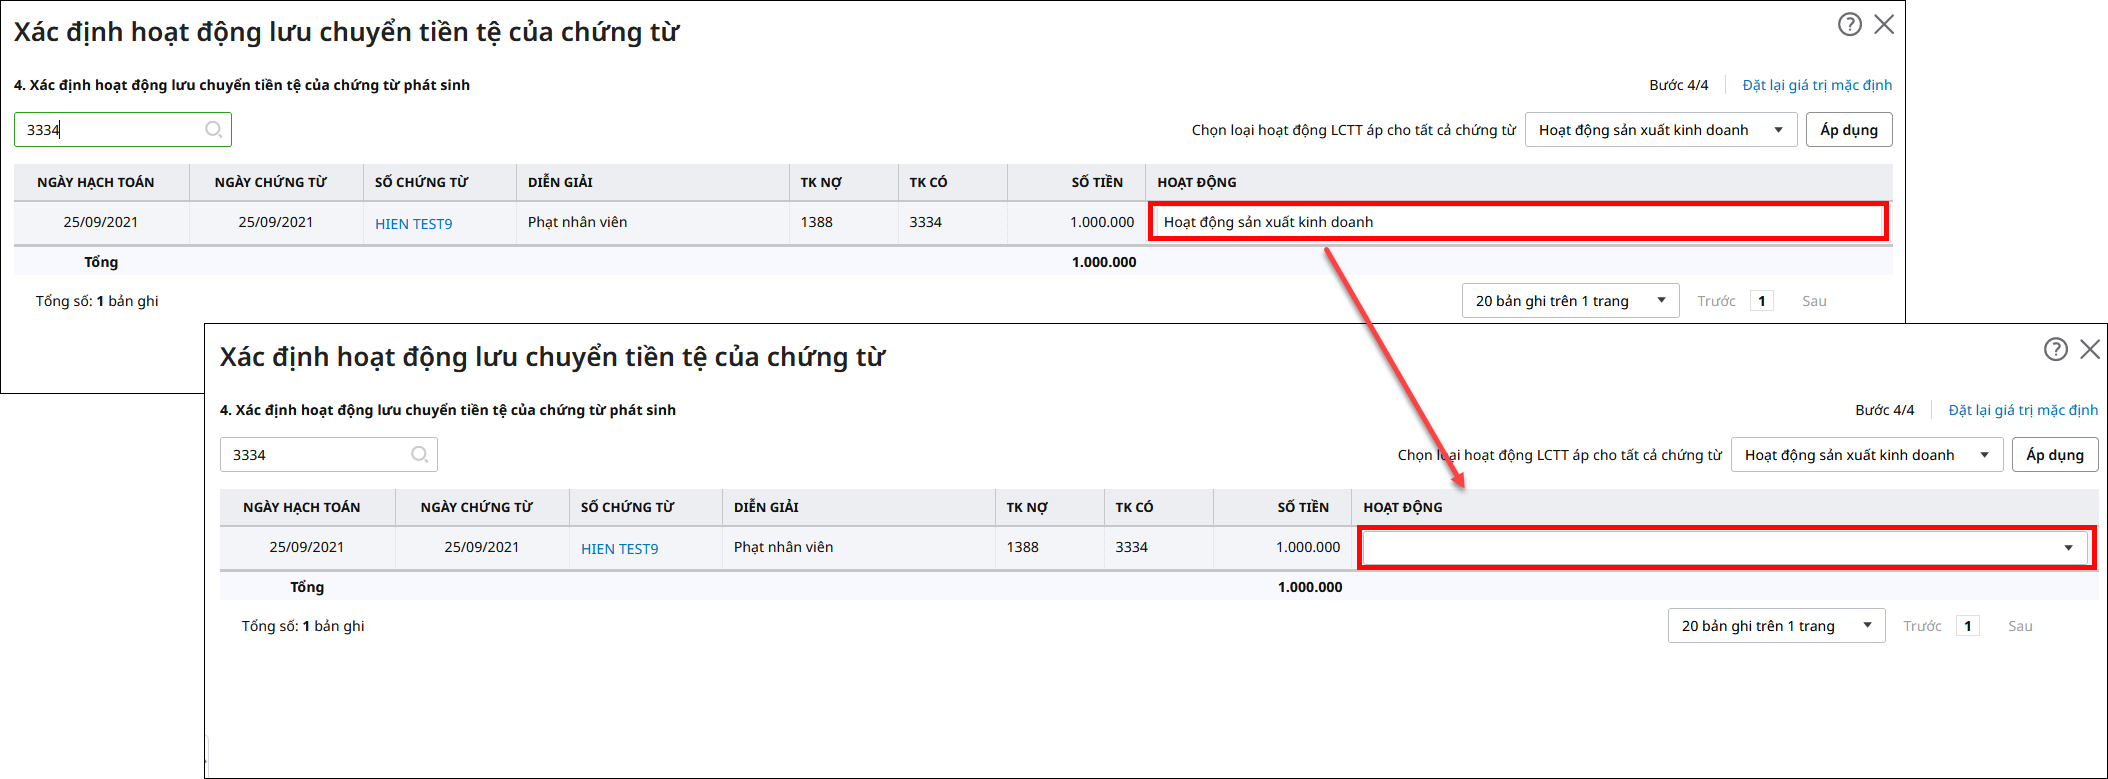This screenshot has width=2108, height=779.
Task: Click the search field of the foreground dialog
Action: point(315,455)
